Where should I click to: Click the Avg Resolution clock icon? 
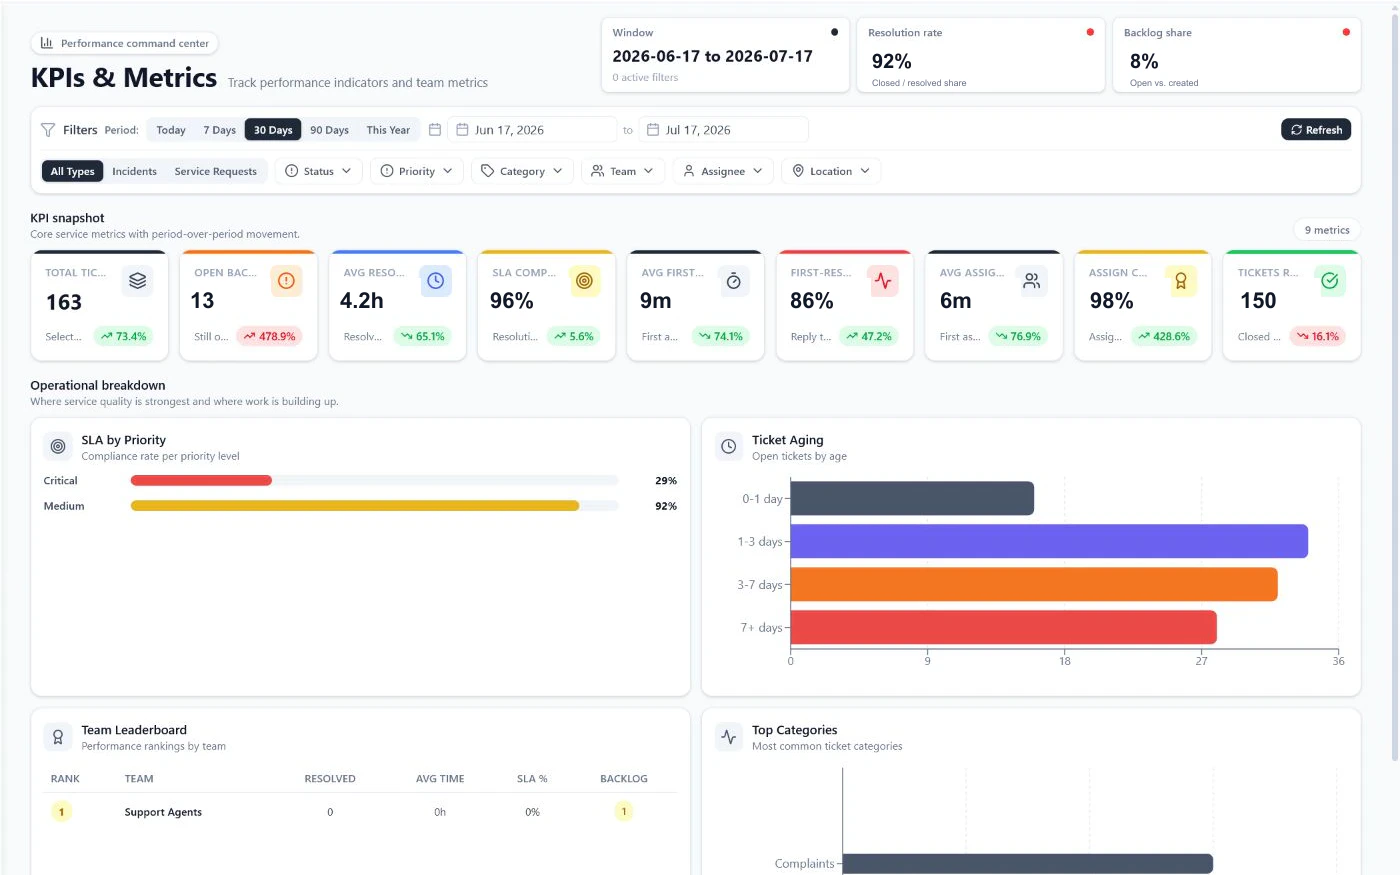(x=435, y=281)
